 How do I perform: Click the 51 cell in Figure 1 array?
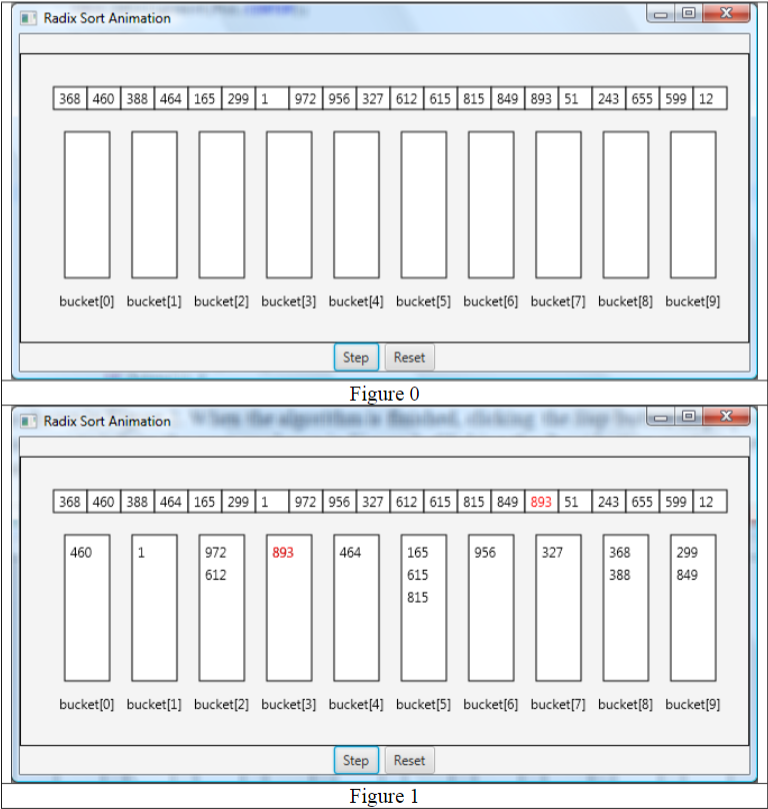click(575, 501)
